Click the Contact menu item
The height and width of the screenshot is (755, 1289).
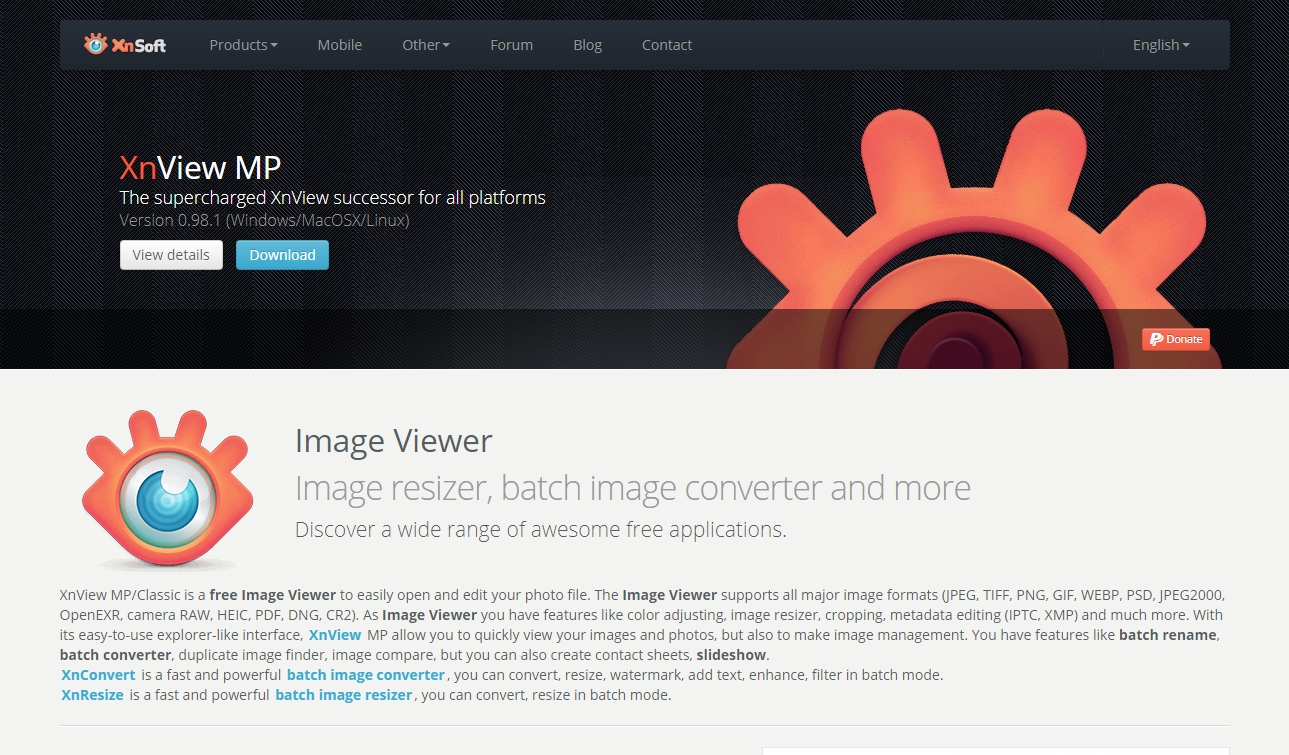tap(666, 45)
